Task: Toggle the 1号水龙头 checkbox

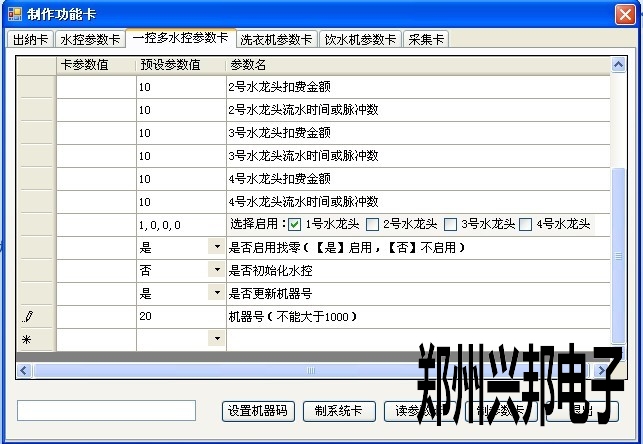Action: coord(294,224)
